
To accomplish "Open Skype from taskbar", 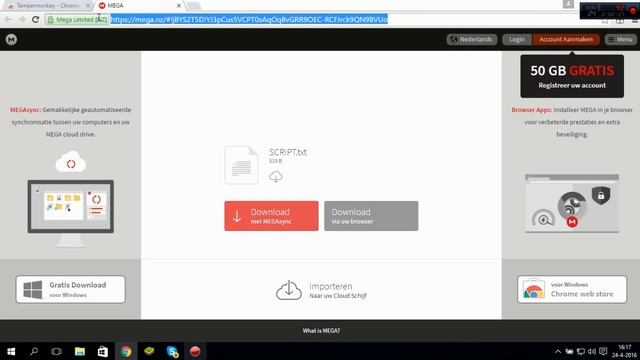I will (172, 351).
